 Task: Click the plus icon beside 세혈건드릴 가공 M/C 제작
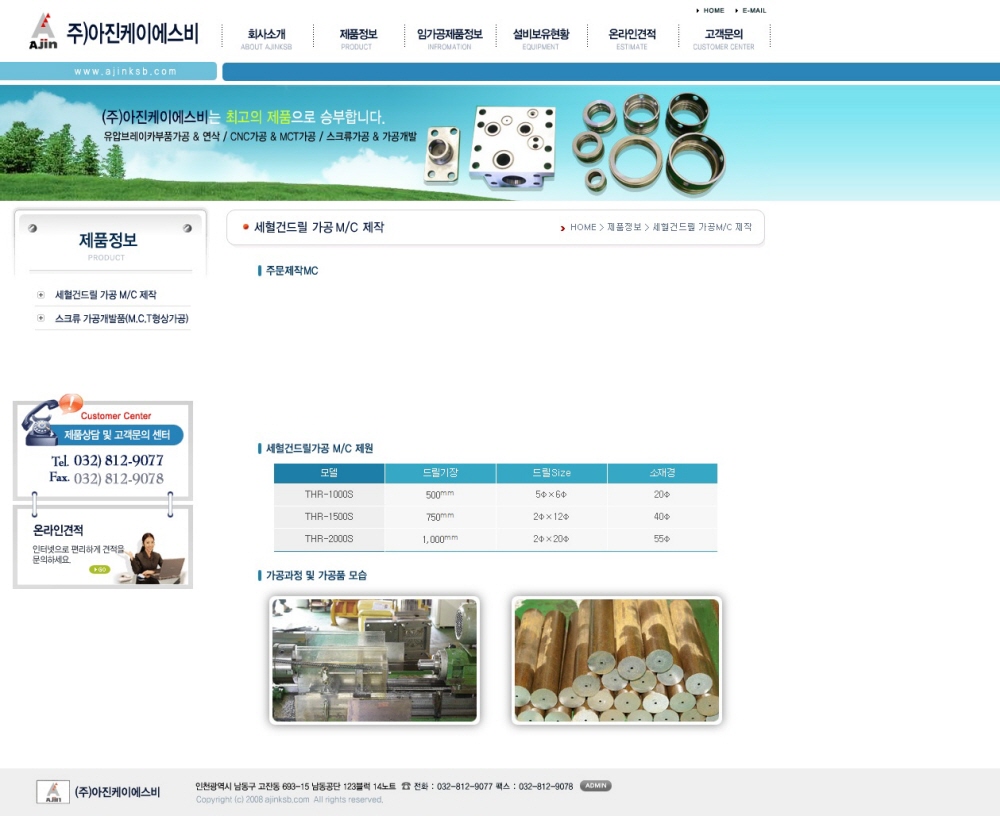[x=41, y=295]
